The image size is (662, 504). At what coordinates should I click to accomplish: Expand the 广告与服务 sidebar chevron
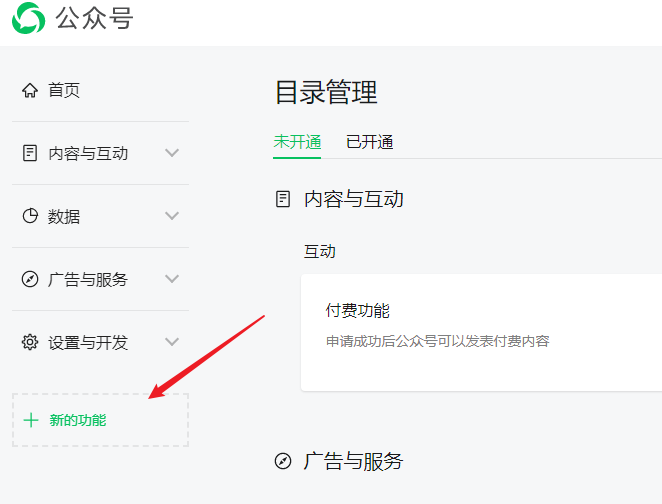click(172, 279)
